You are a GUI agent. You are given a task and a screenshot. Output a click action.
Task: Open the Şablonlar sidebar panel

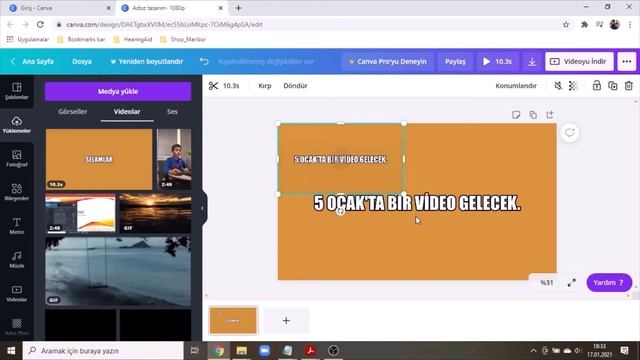(17, 91)
